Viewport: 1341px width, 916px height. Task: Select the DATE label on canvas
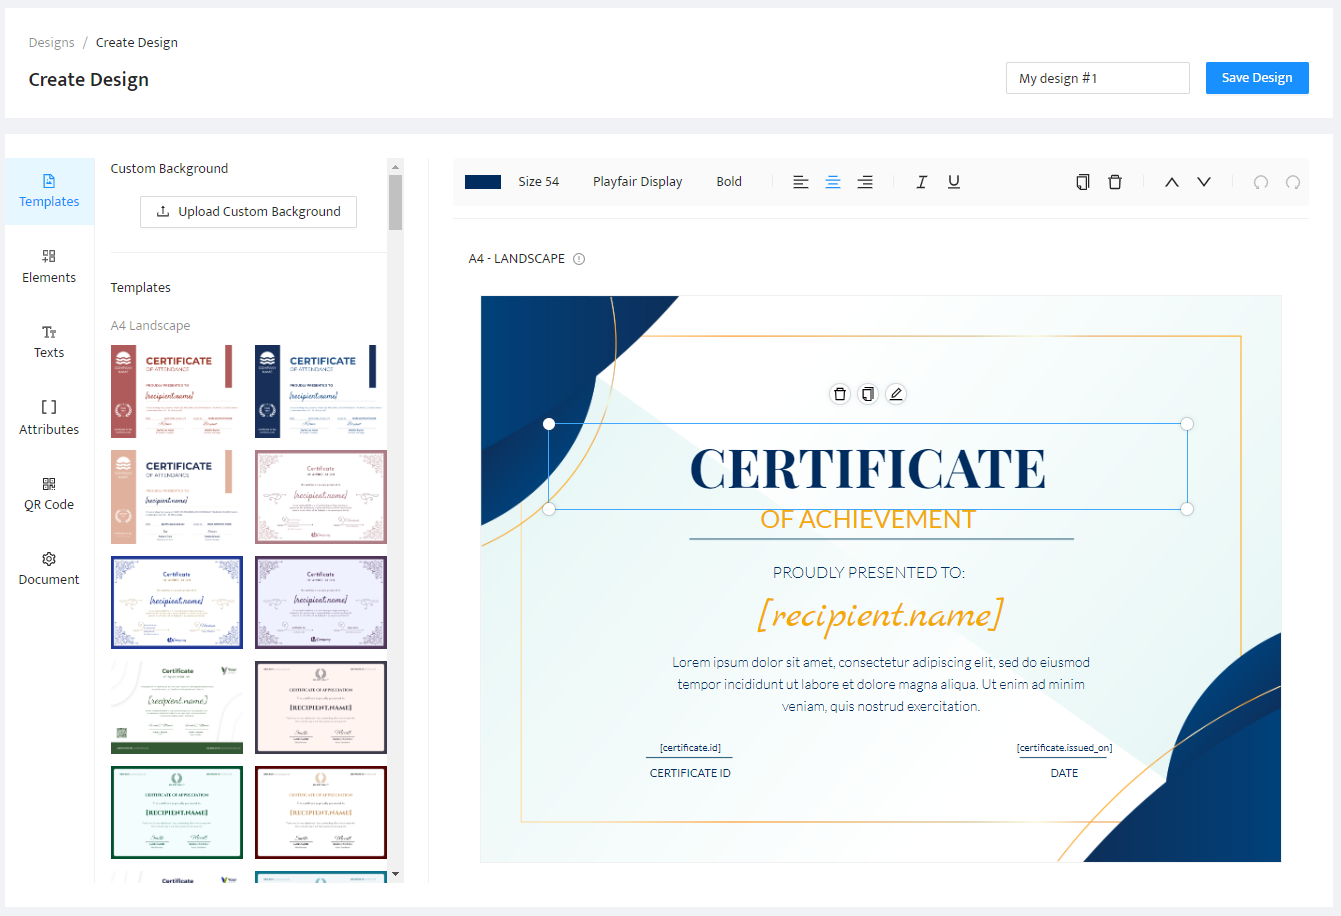pos(1064,773)
